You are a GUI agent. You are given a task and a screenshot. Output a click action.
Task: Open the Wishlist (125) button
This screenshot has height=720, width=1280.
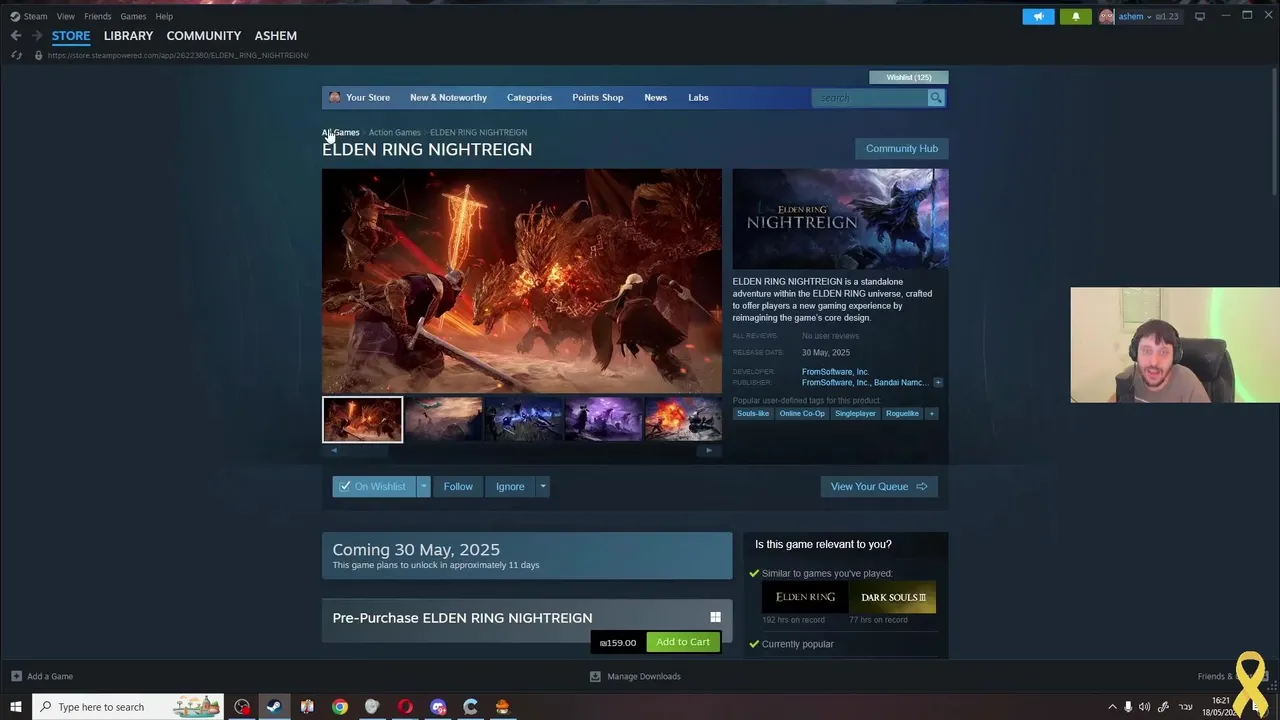(909, 77)
